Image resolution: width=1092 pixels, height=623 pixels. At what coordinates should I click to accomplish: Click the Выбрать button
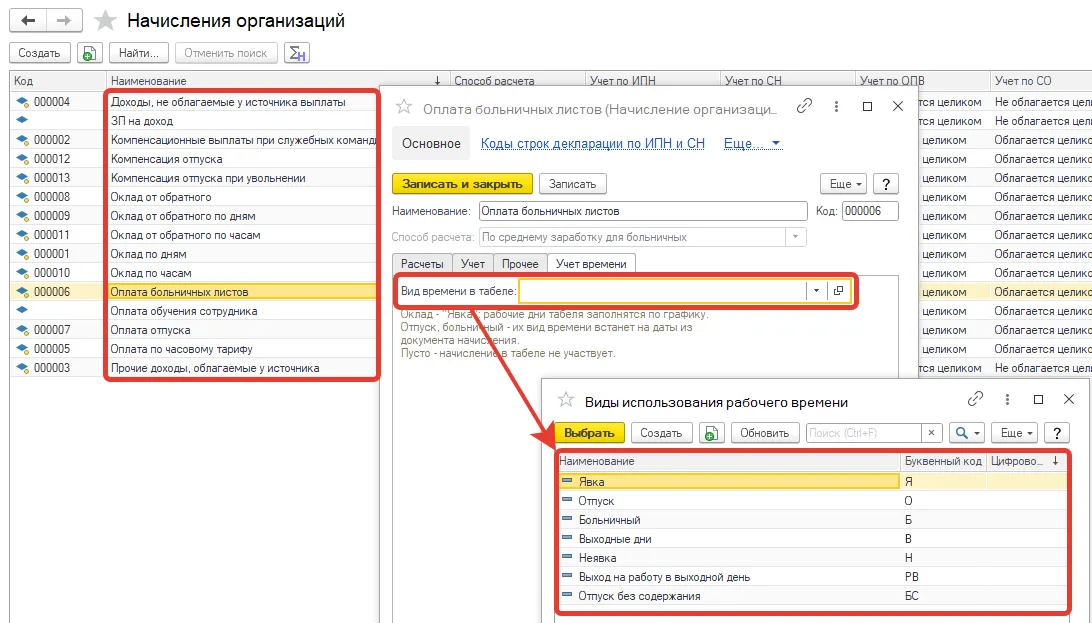tap(589, 433)
